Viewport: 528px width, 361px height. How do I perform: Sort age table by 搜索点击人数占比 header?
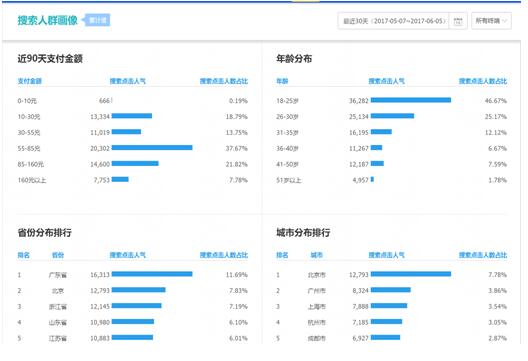pos(483,81)
